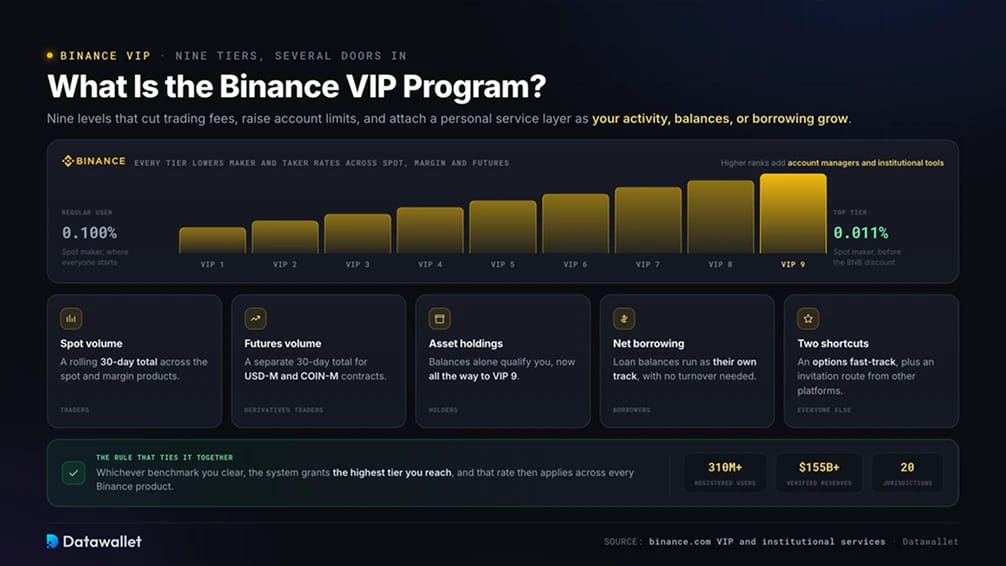This screenshot has width=1006, height=566.
Task: Click the Datawallet logo icon
Action: (x=53, y=541)
